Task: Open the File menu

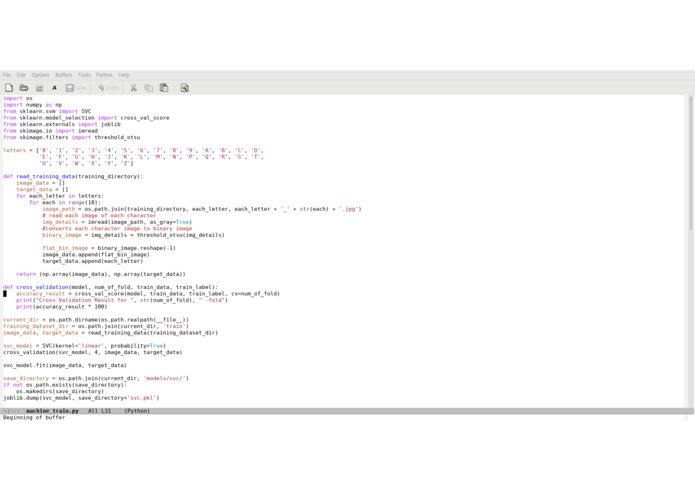Action: (7, 75)
